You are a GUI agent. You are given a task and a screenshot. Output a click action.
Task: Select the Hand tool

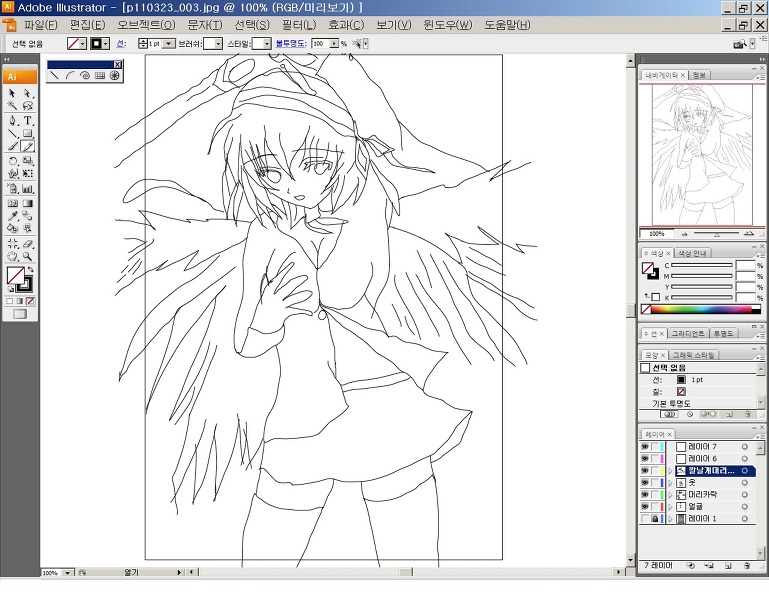pyautogui.click(x=12, y=256)
